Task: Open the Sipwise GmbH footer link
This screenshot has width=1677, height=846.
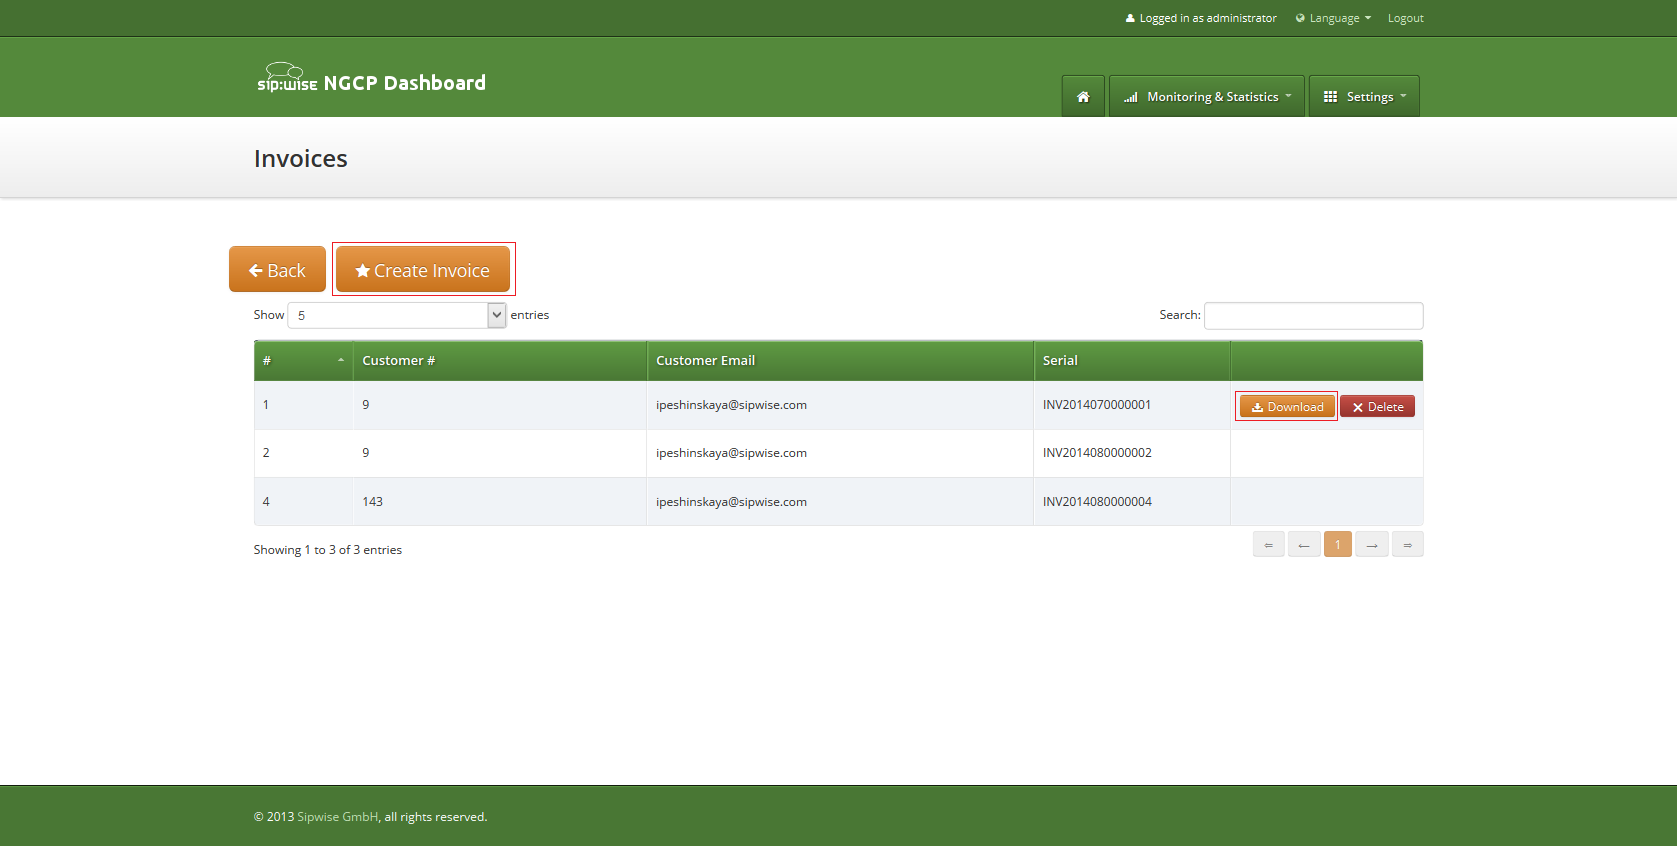Action: point(338,817)
